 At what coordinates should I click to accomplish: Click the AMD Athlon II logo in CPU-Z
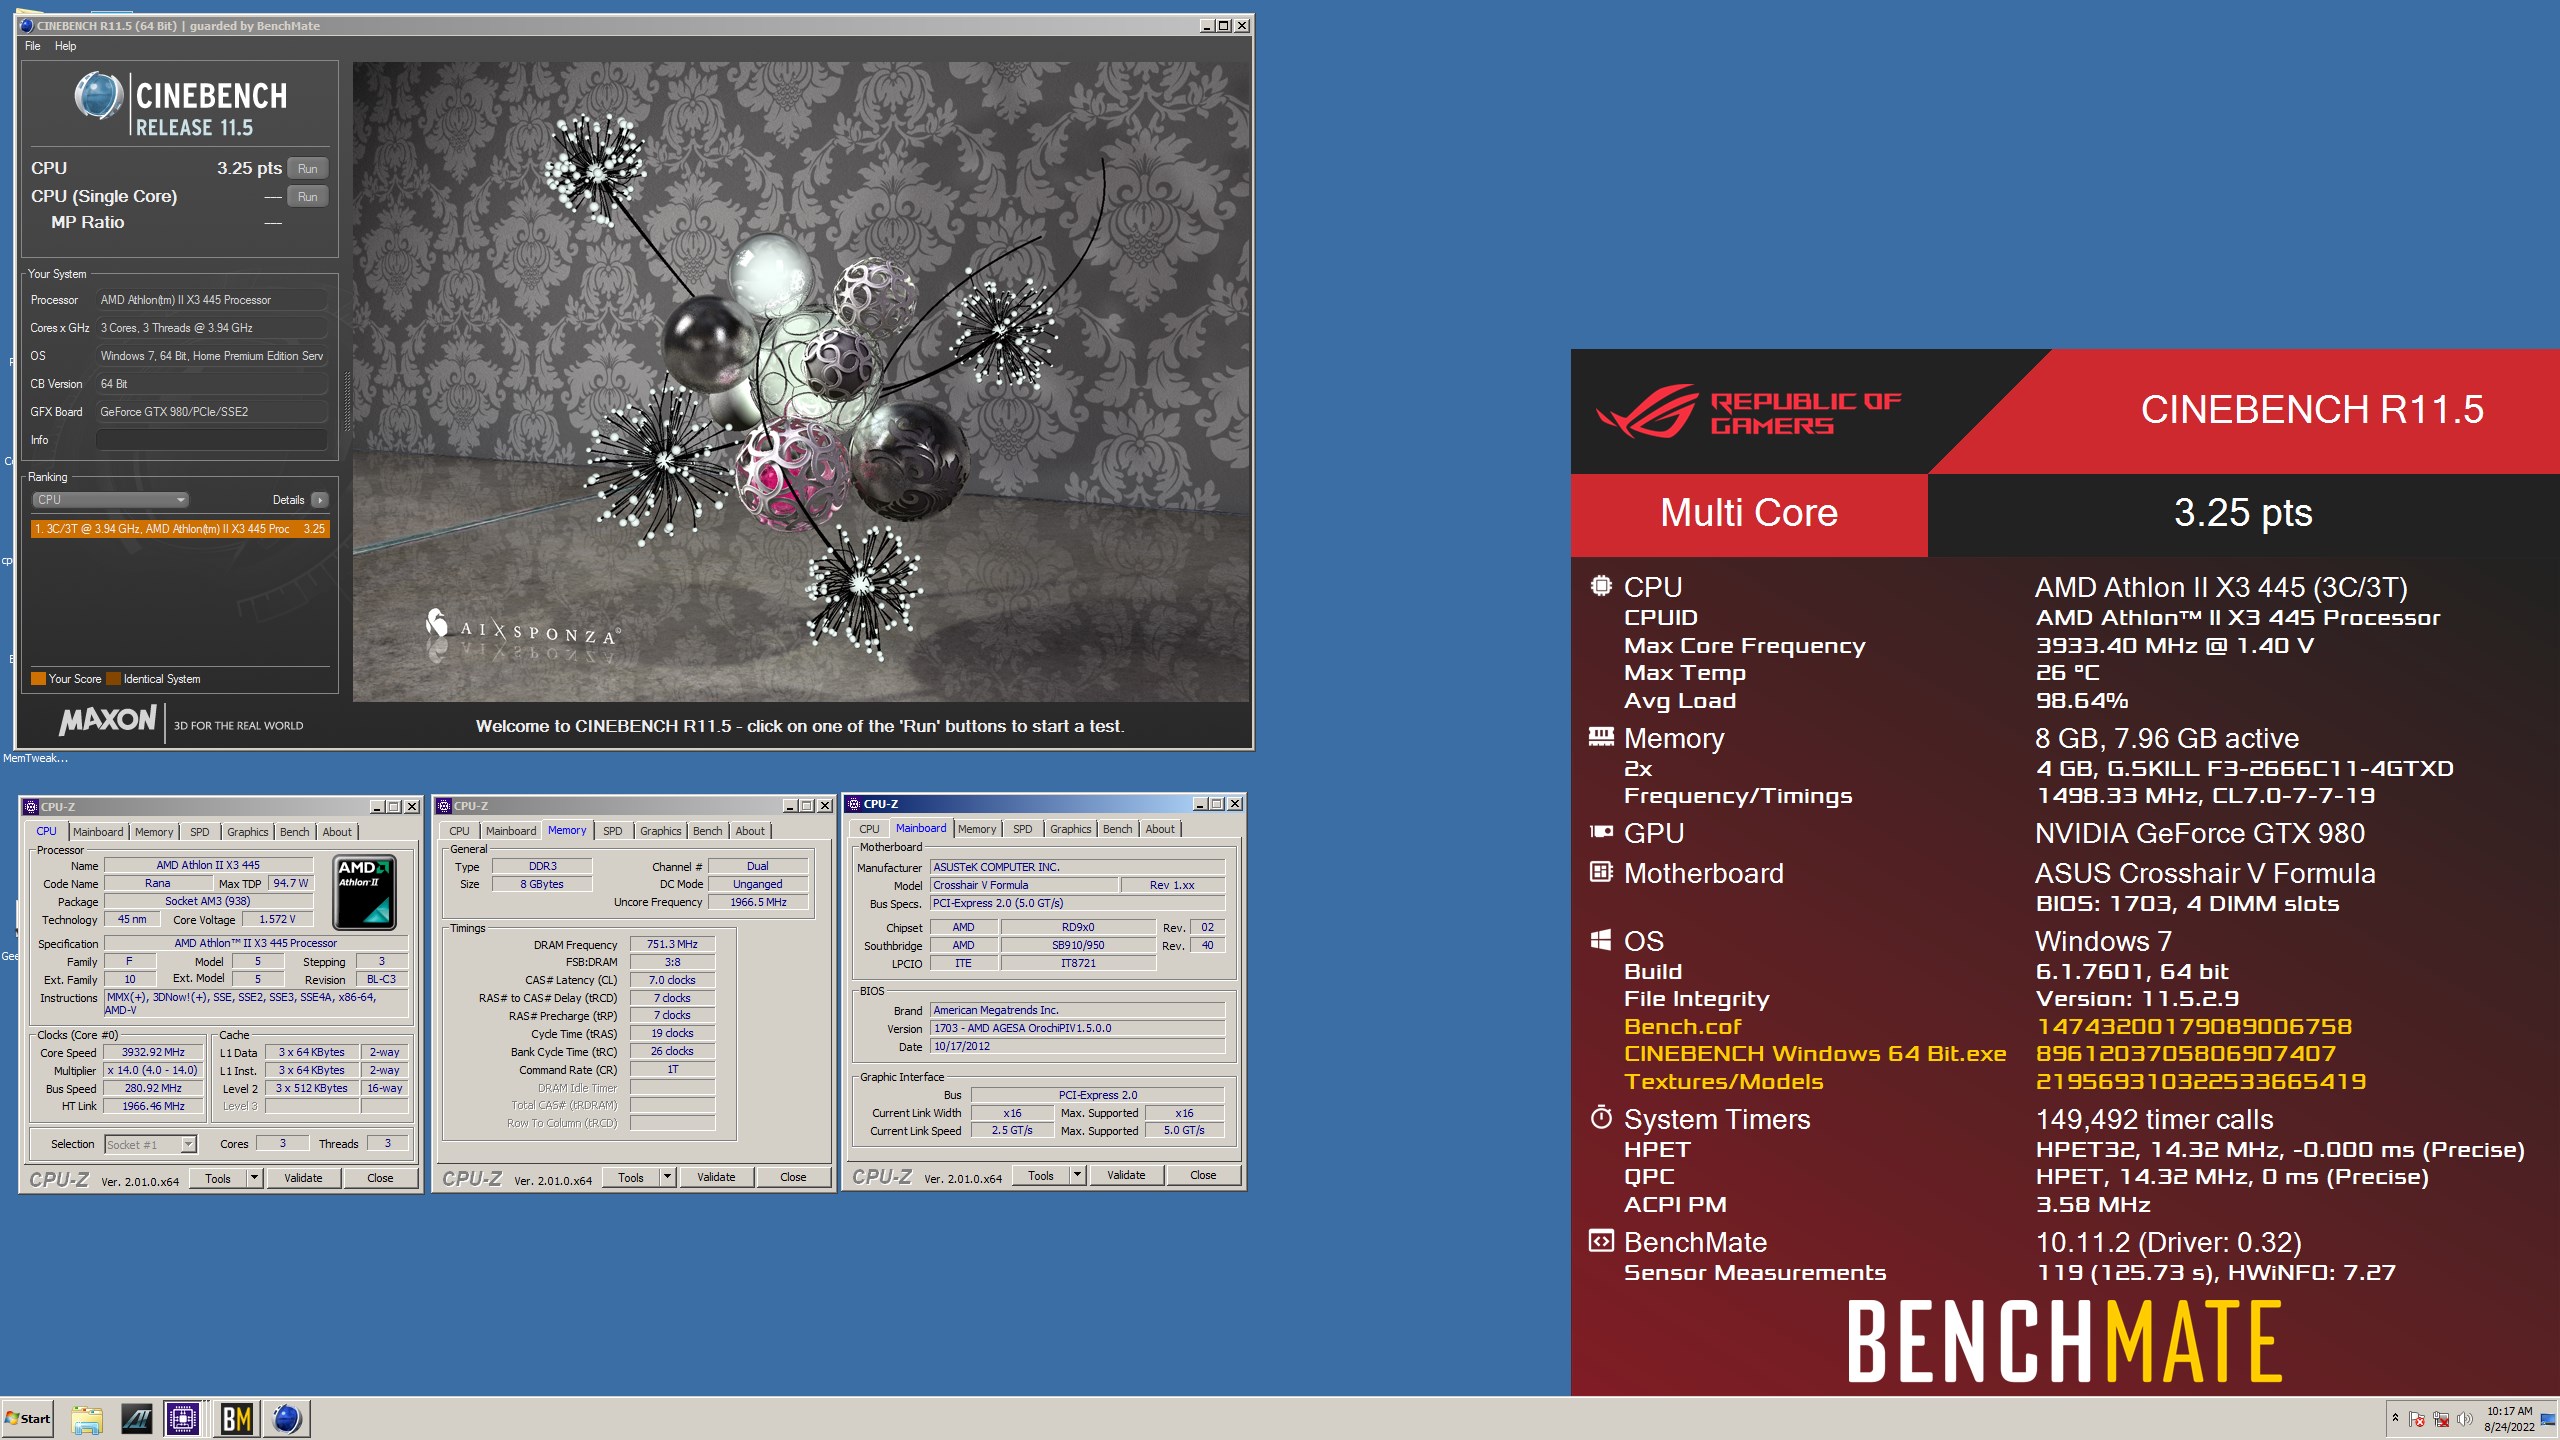[x=364, y=892]
